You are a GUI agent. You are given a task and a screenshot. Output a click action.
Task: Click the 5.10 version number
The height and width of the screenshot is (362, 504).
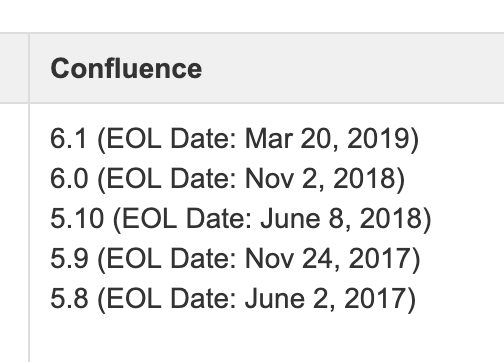77,219
